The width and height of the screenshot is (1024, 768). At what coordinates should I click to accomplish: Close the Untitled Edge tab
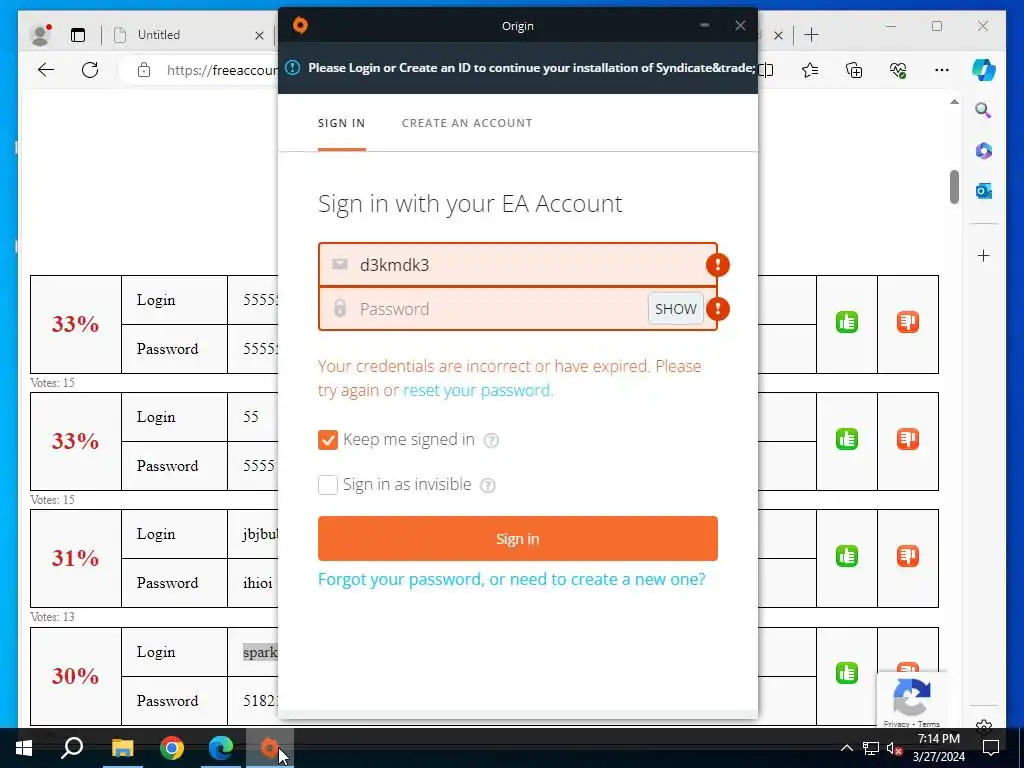(259, 35)
